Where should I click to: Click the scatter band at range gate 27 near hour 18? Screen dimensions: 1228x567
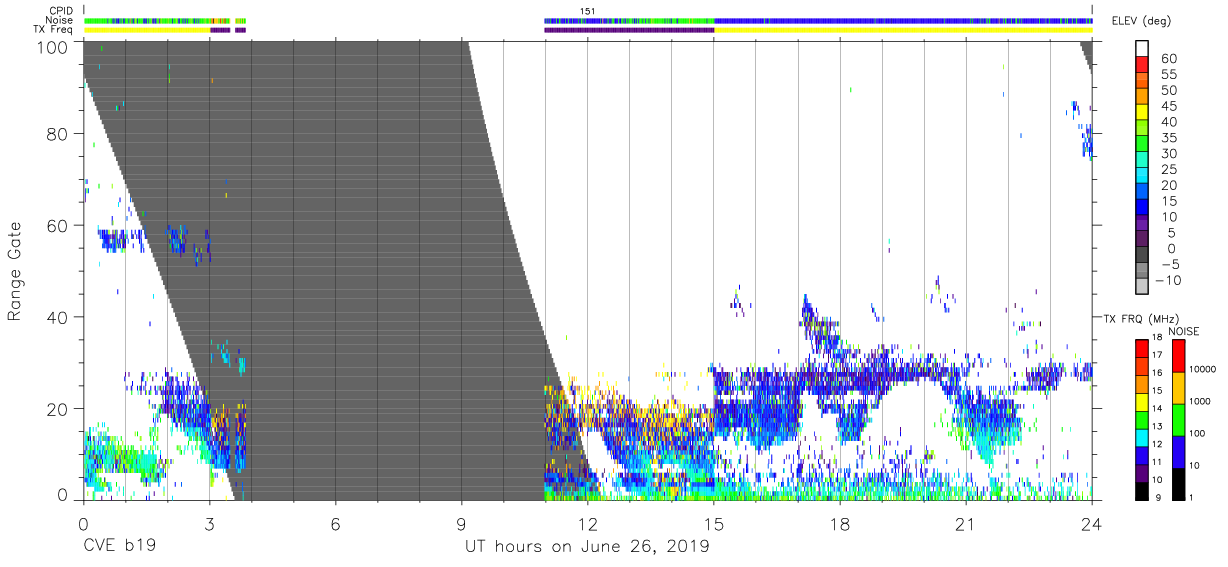tap(839, 376)
